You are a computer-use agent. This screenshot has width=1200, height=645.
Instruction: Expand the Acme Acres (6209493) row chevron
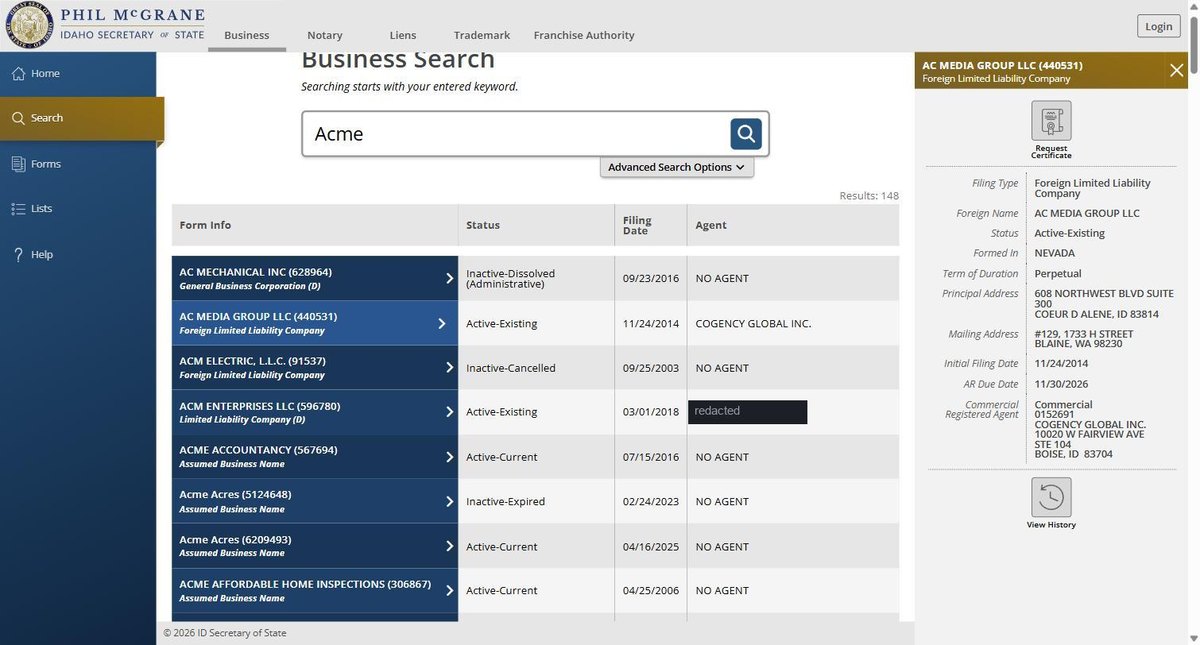coord(449,546)
